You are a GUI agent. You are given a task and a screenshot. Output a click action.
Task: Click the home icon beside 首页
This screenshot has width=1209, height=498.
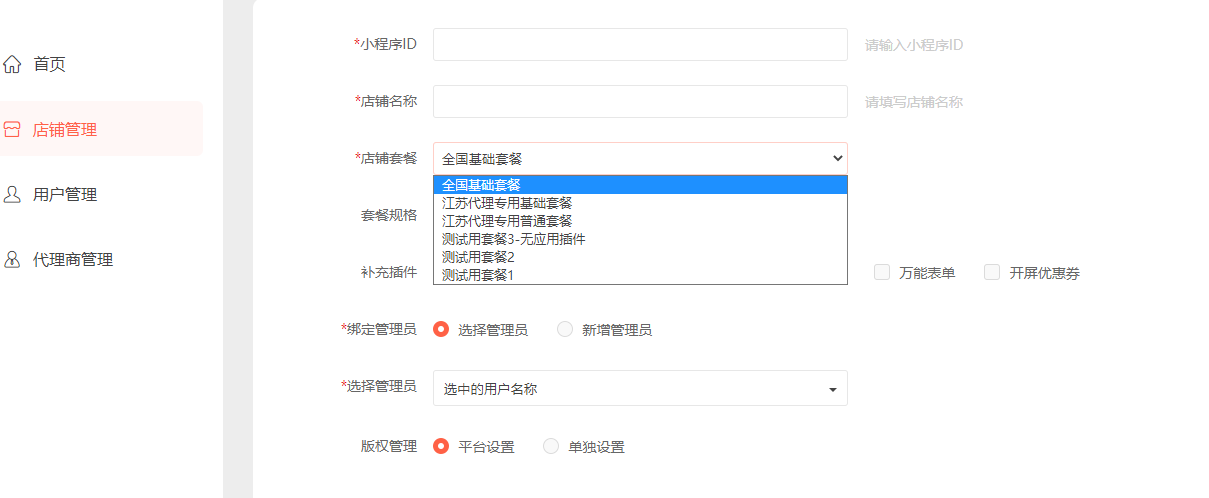(12, 65)
